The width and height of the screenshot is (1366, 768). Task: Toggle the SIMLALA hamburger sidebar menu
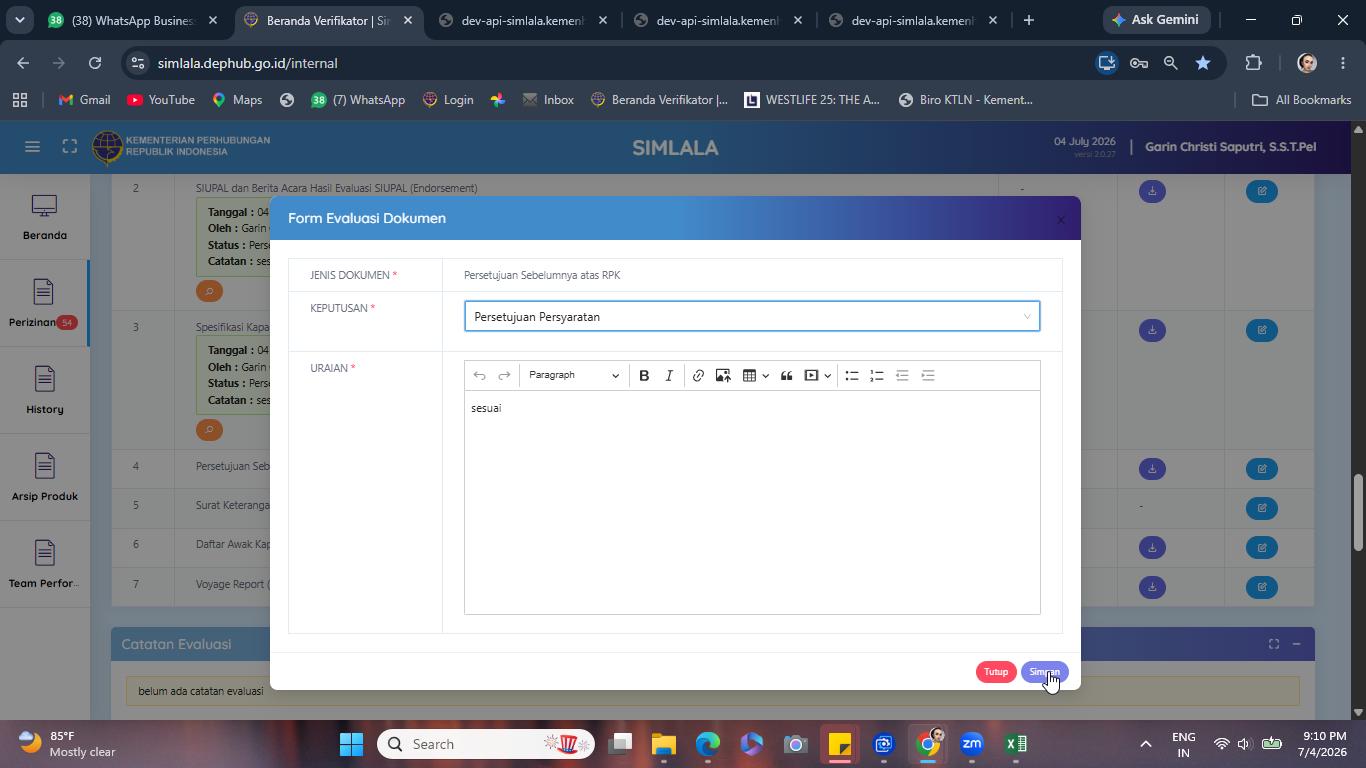click(x=32, y=147)
